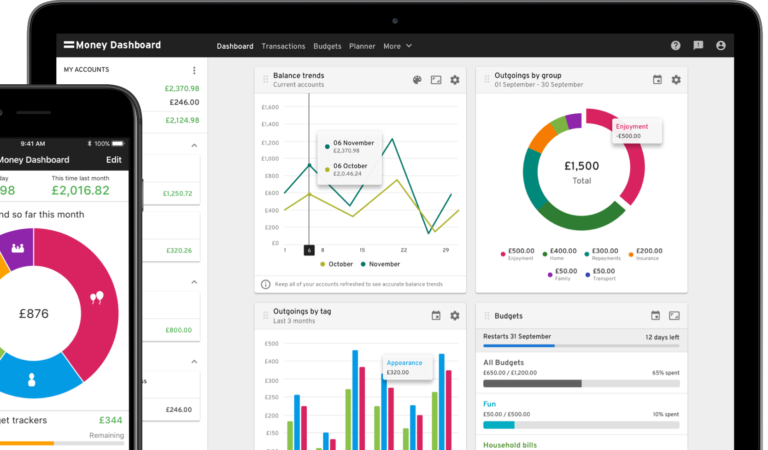The width and height of the screenshot is (768, 450).
Task: Open the More dropdown menu
Action: (397, 46)
